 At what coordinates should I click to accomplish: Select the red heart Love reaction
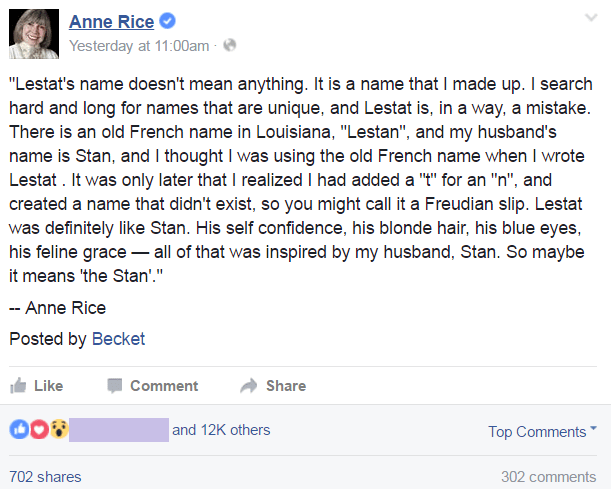pos(39,430)
